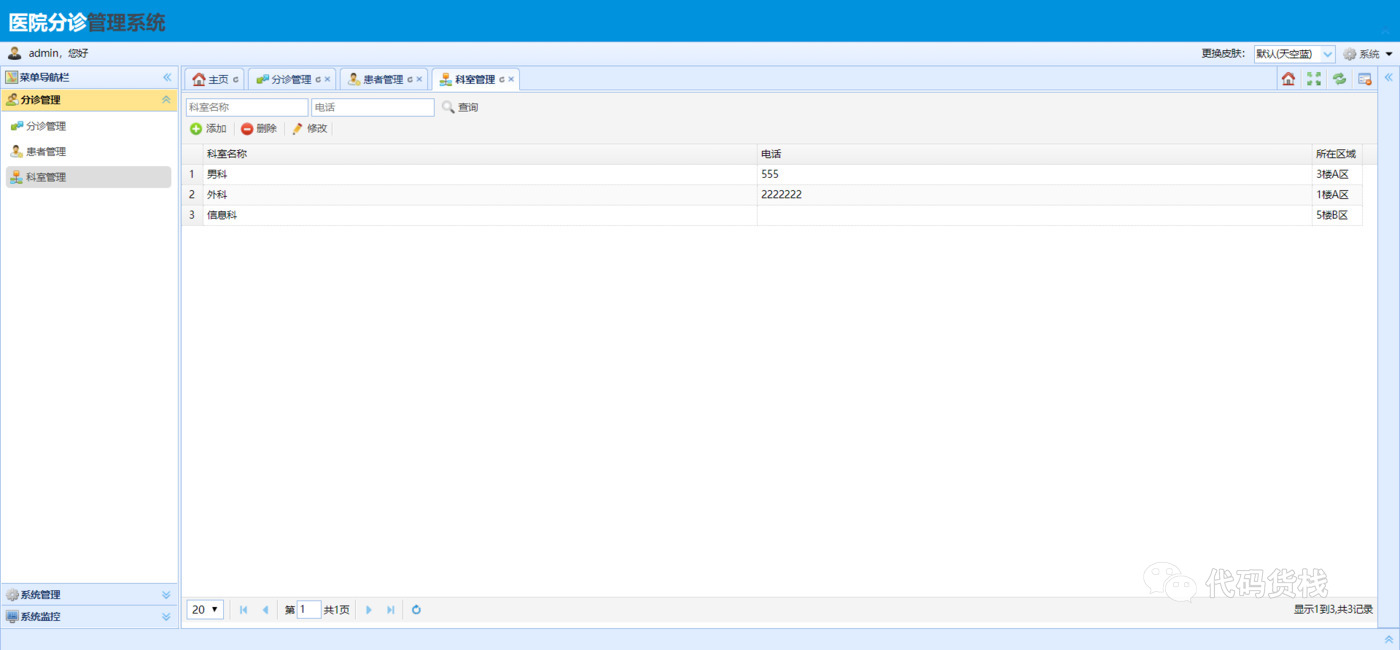Close the 科室管理 tab
Image resolution: width=1400 pixels, height=650 pixels.
pyautogui.click(x=511, y=79)
